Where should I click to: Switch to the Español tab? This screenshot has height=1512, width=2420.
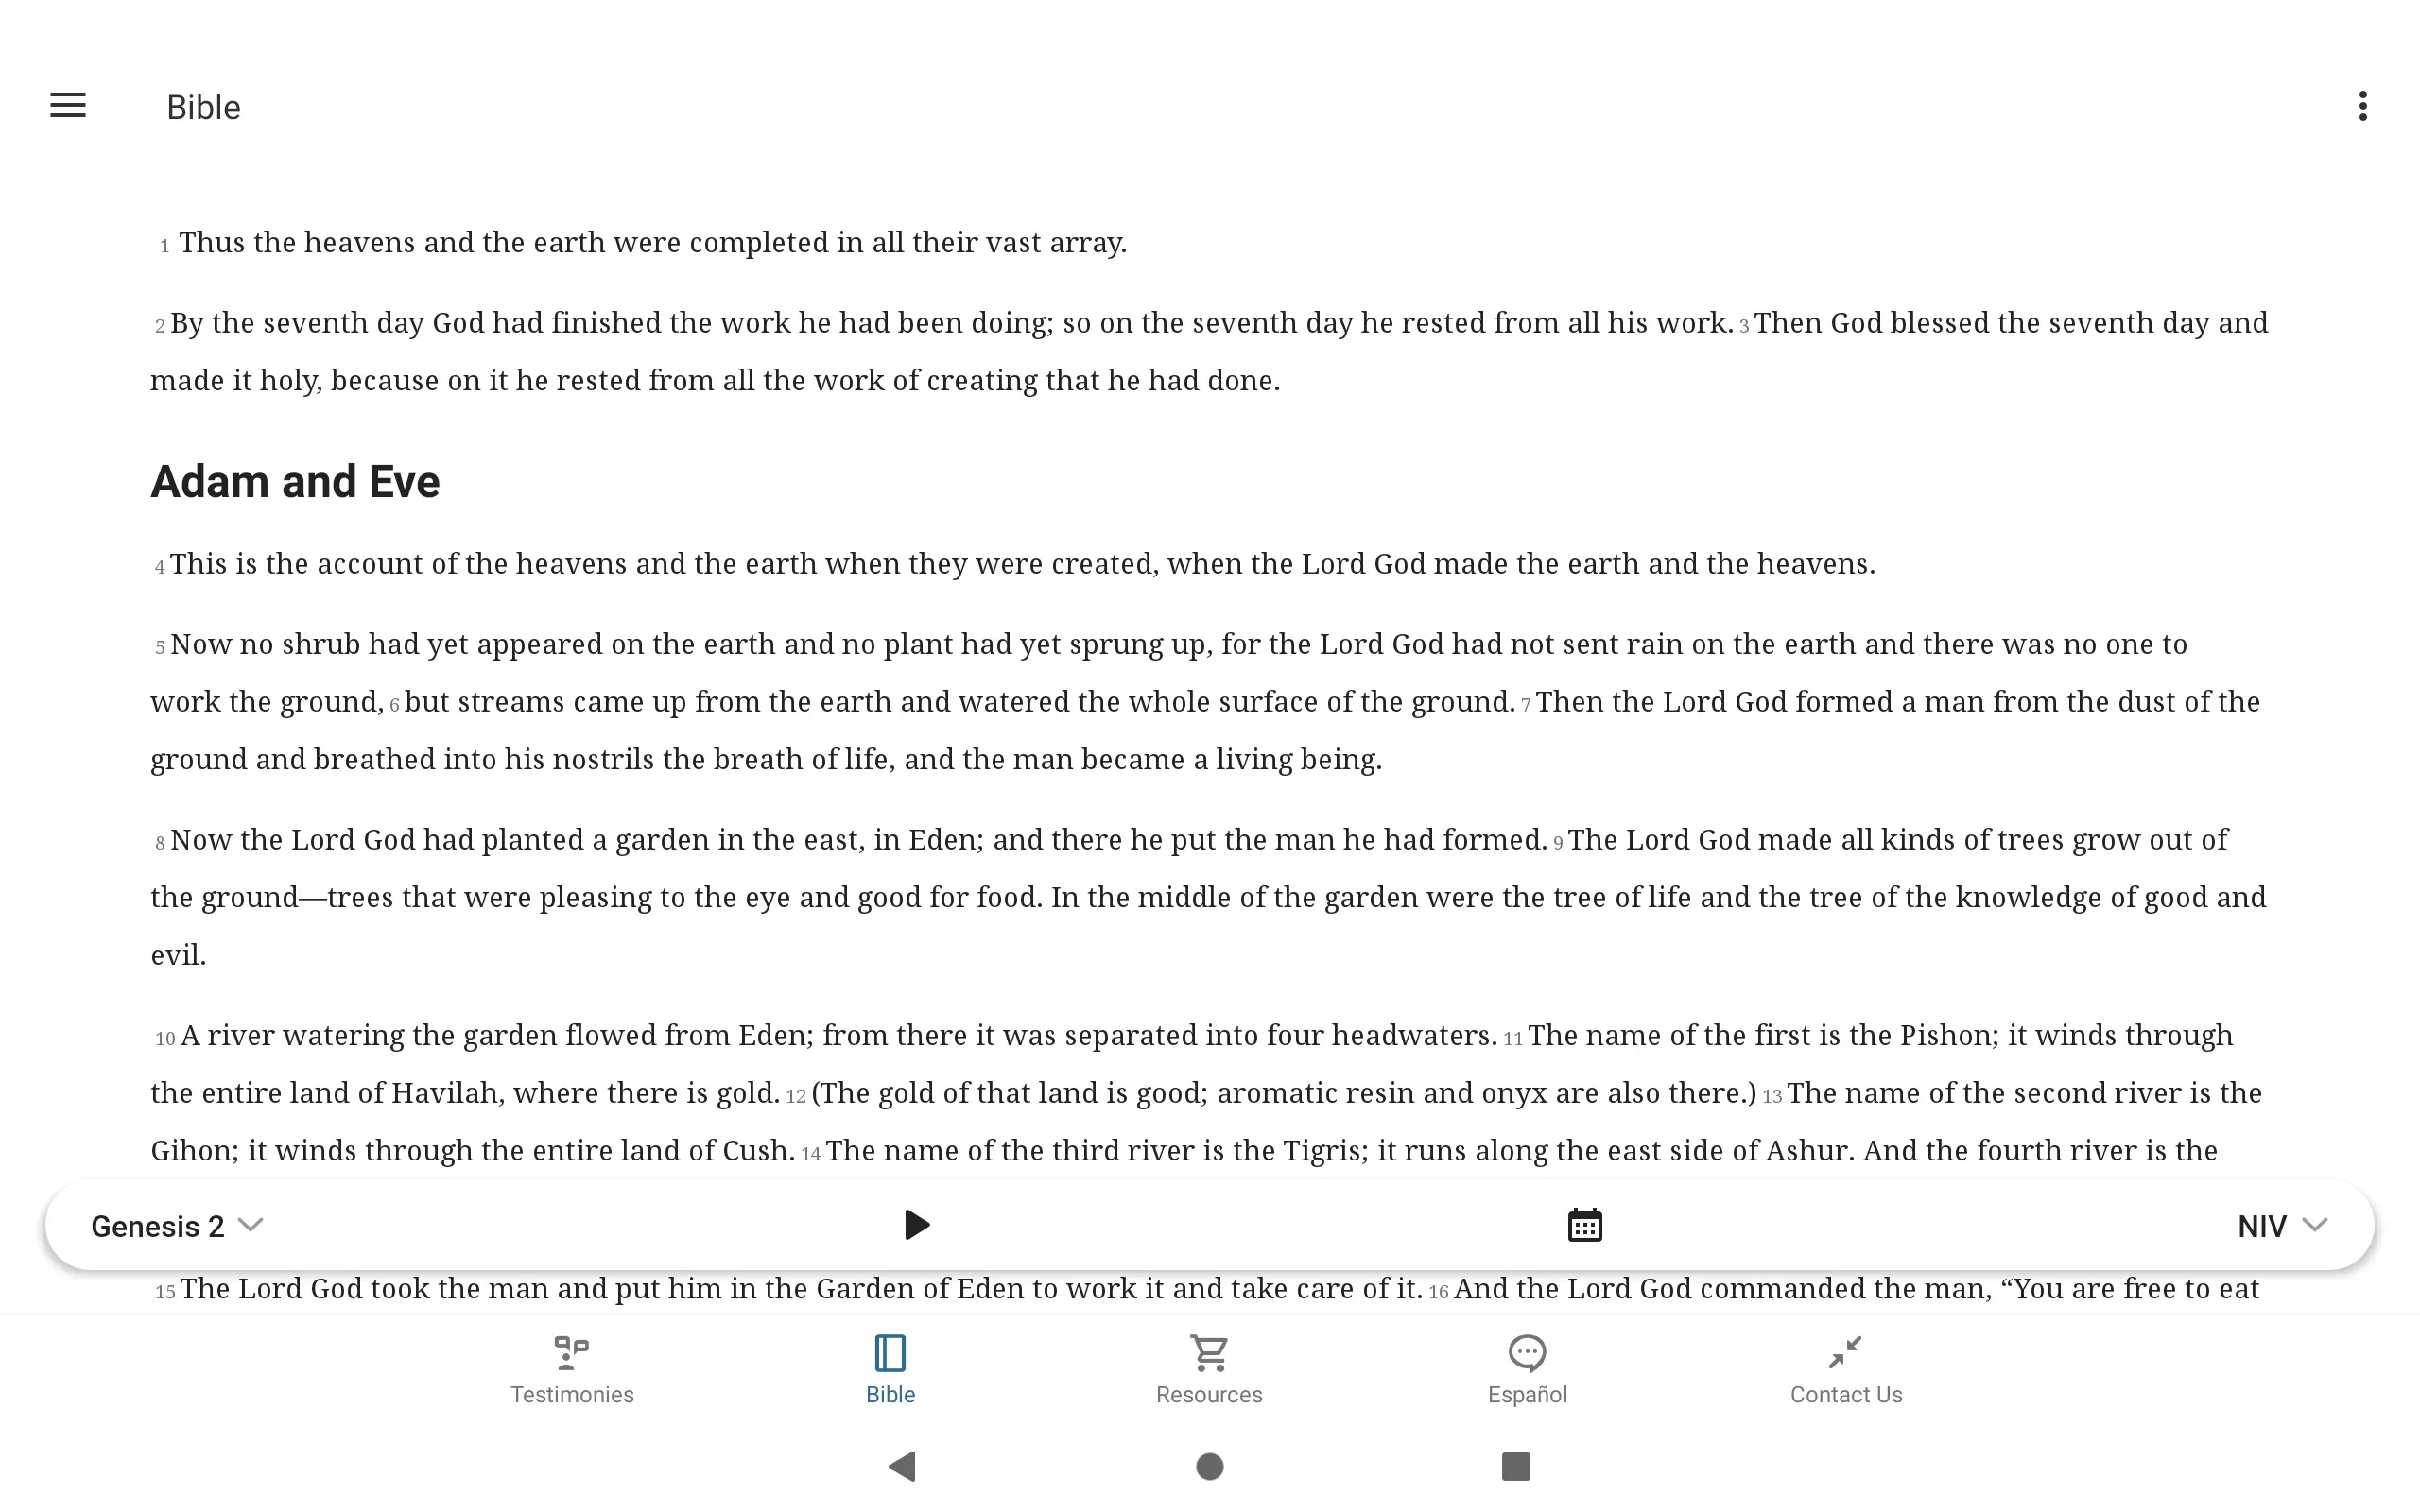pyautogui.click(x=1527, y=1367)
